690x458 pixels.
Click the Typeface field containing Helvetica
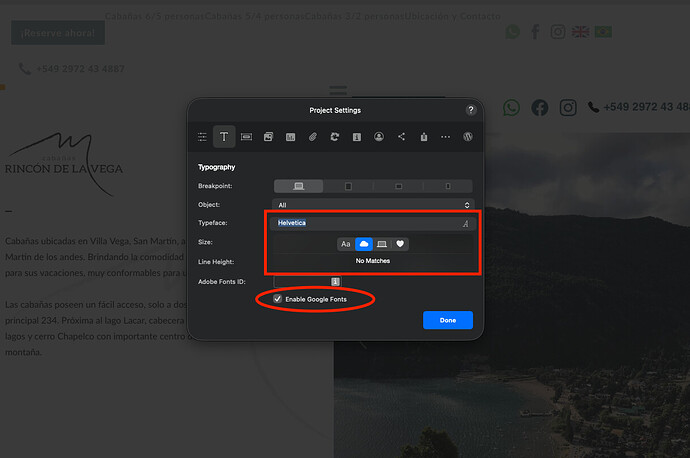pos(360,224)
